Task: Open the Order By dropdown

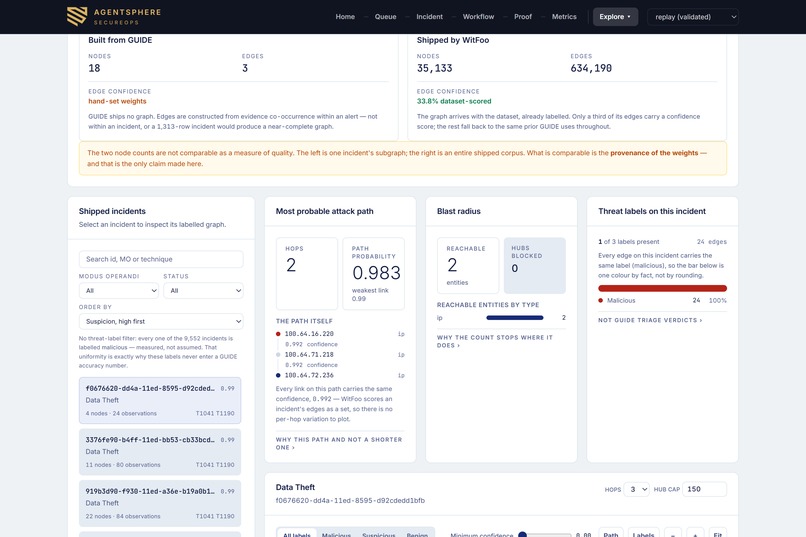Action: (x=161, y=321)
